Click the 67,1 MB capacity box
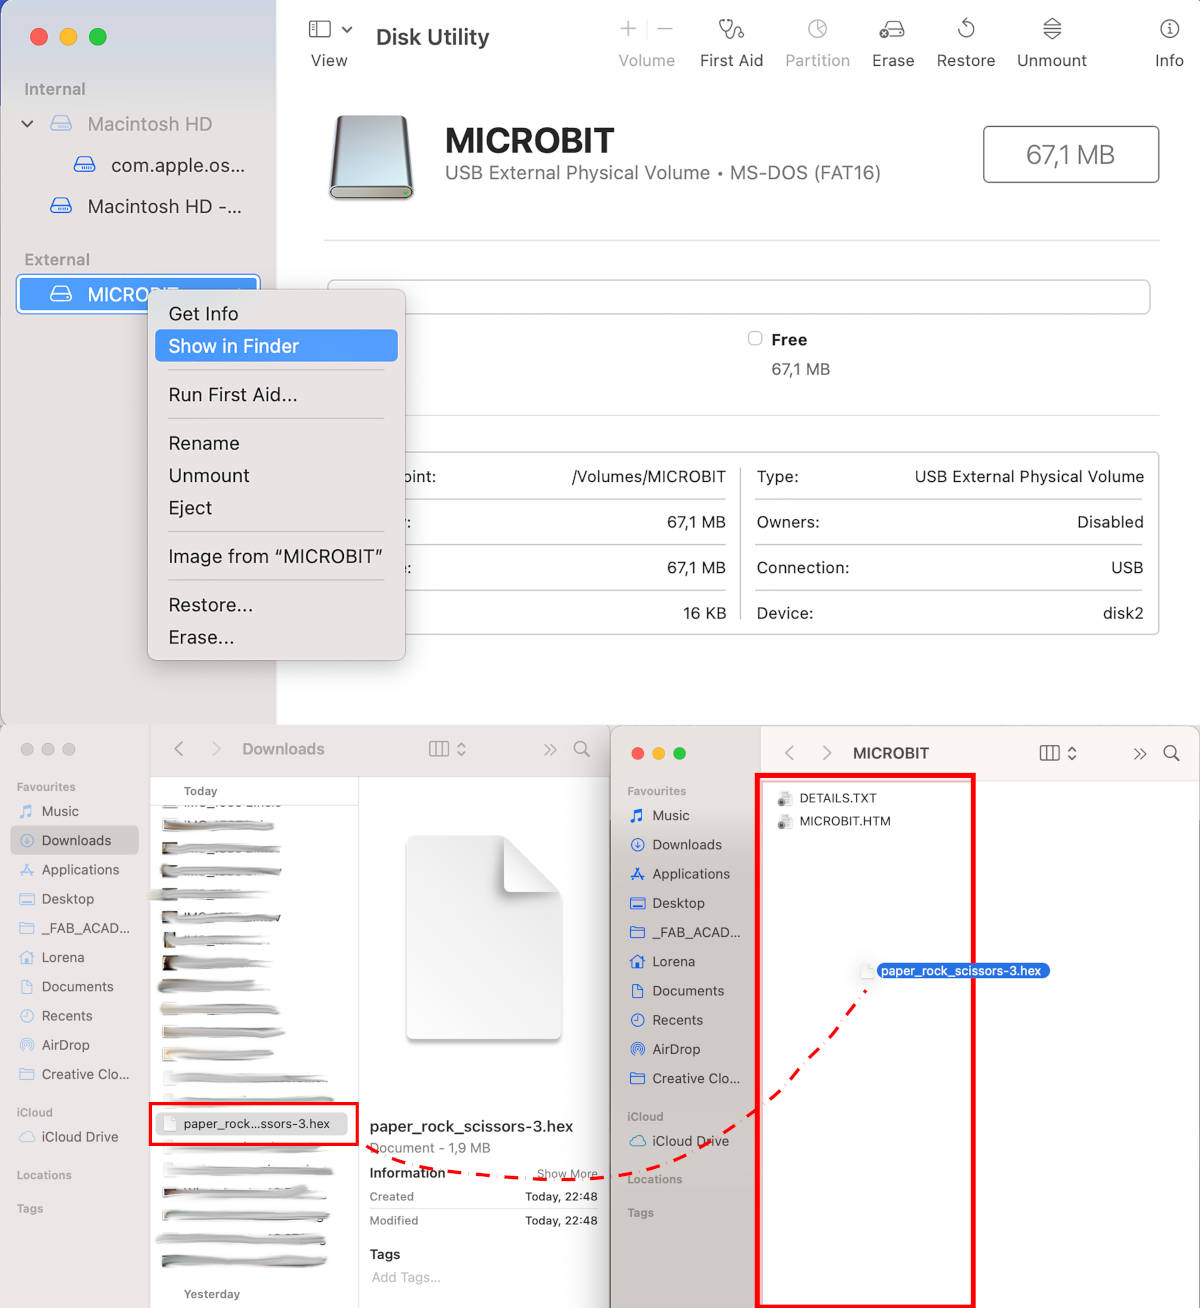 (1070, 154)
